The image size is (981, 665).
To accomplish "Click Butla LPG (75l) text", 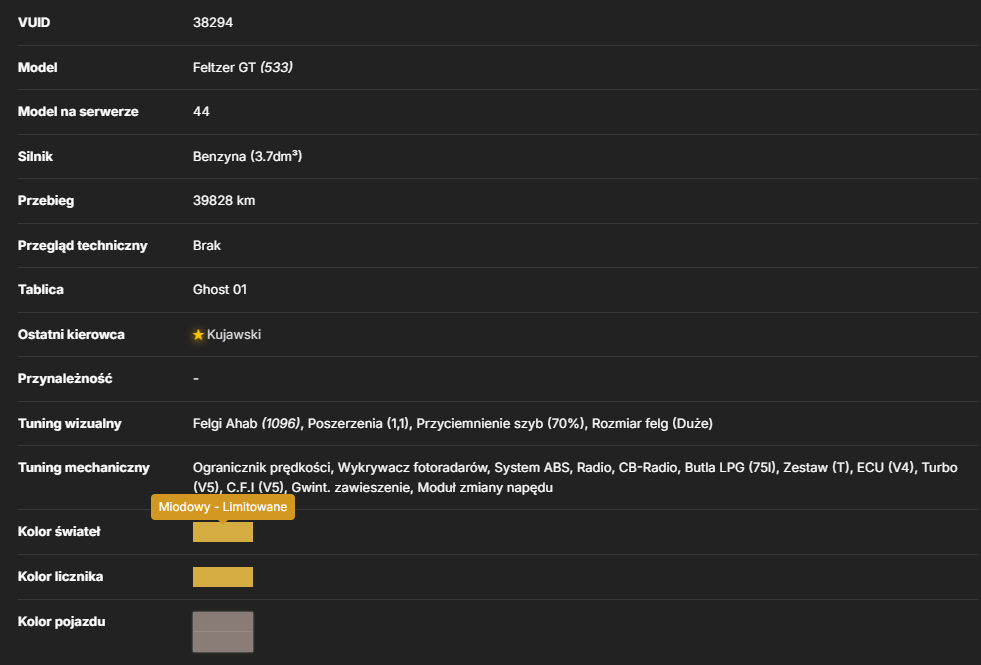I will [x=730, y=468].
